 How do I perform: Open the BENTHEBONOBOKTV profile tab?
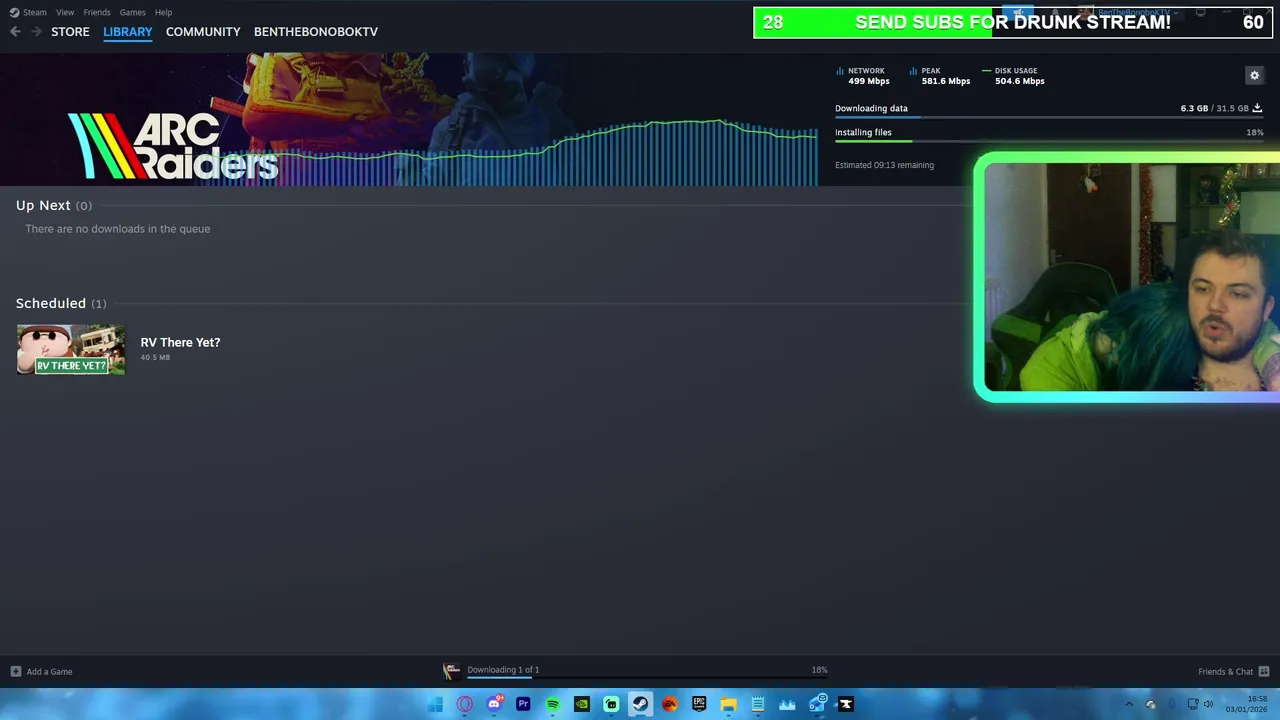click(x=316, y=32)
